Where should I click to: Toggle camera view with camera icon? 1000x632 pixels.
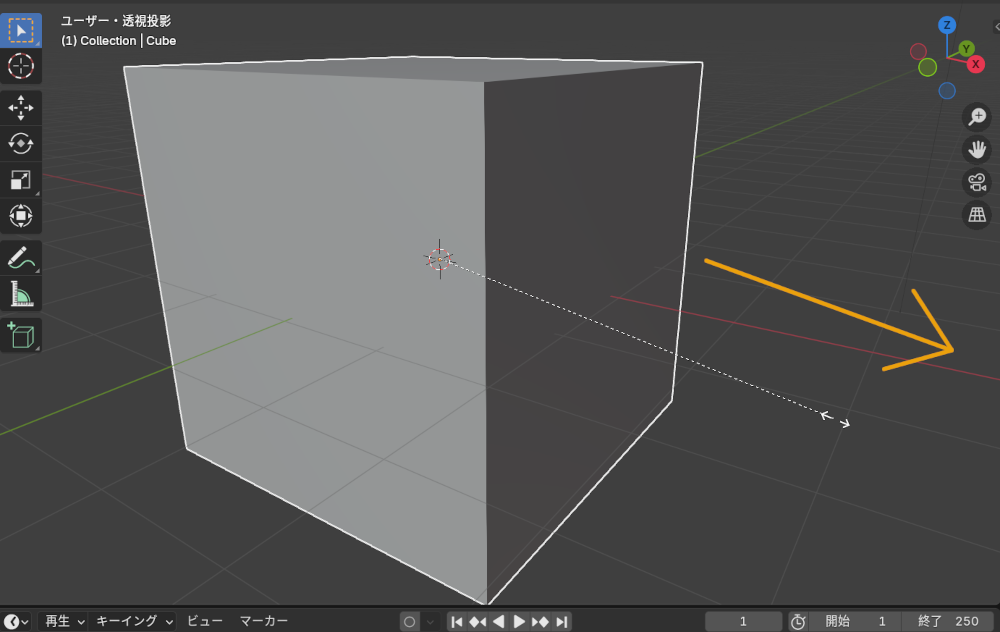(x=976, y=182)
